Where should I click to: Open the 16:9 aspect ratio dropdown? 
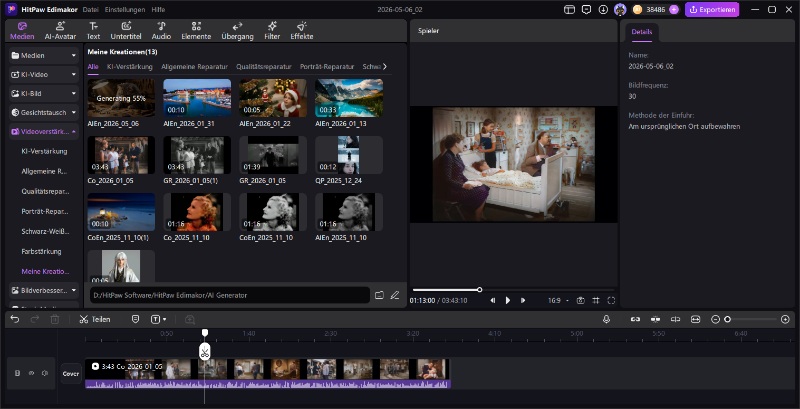[x=558, y=300]
